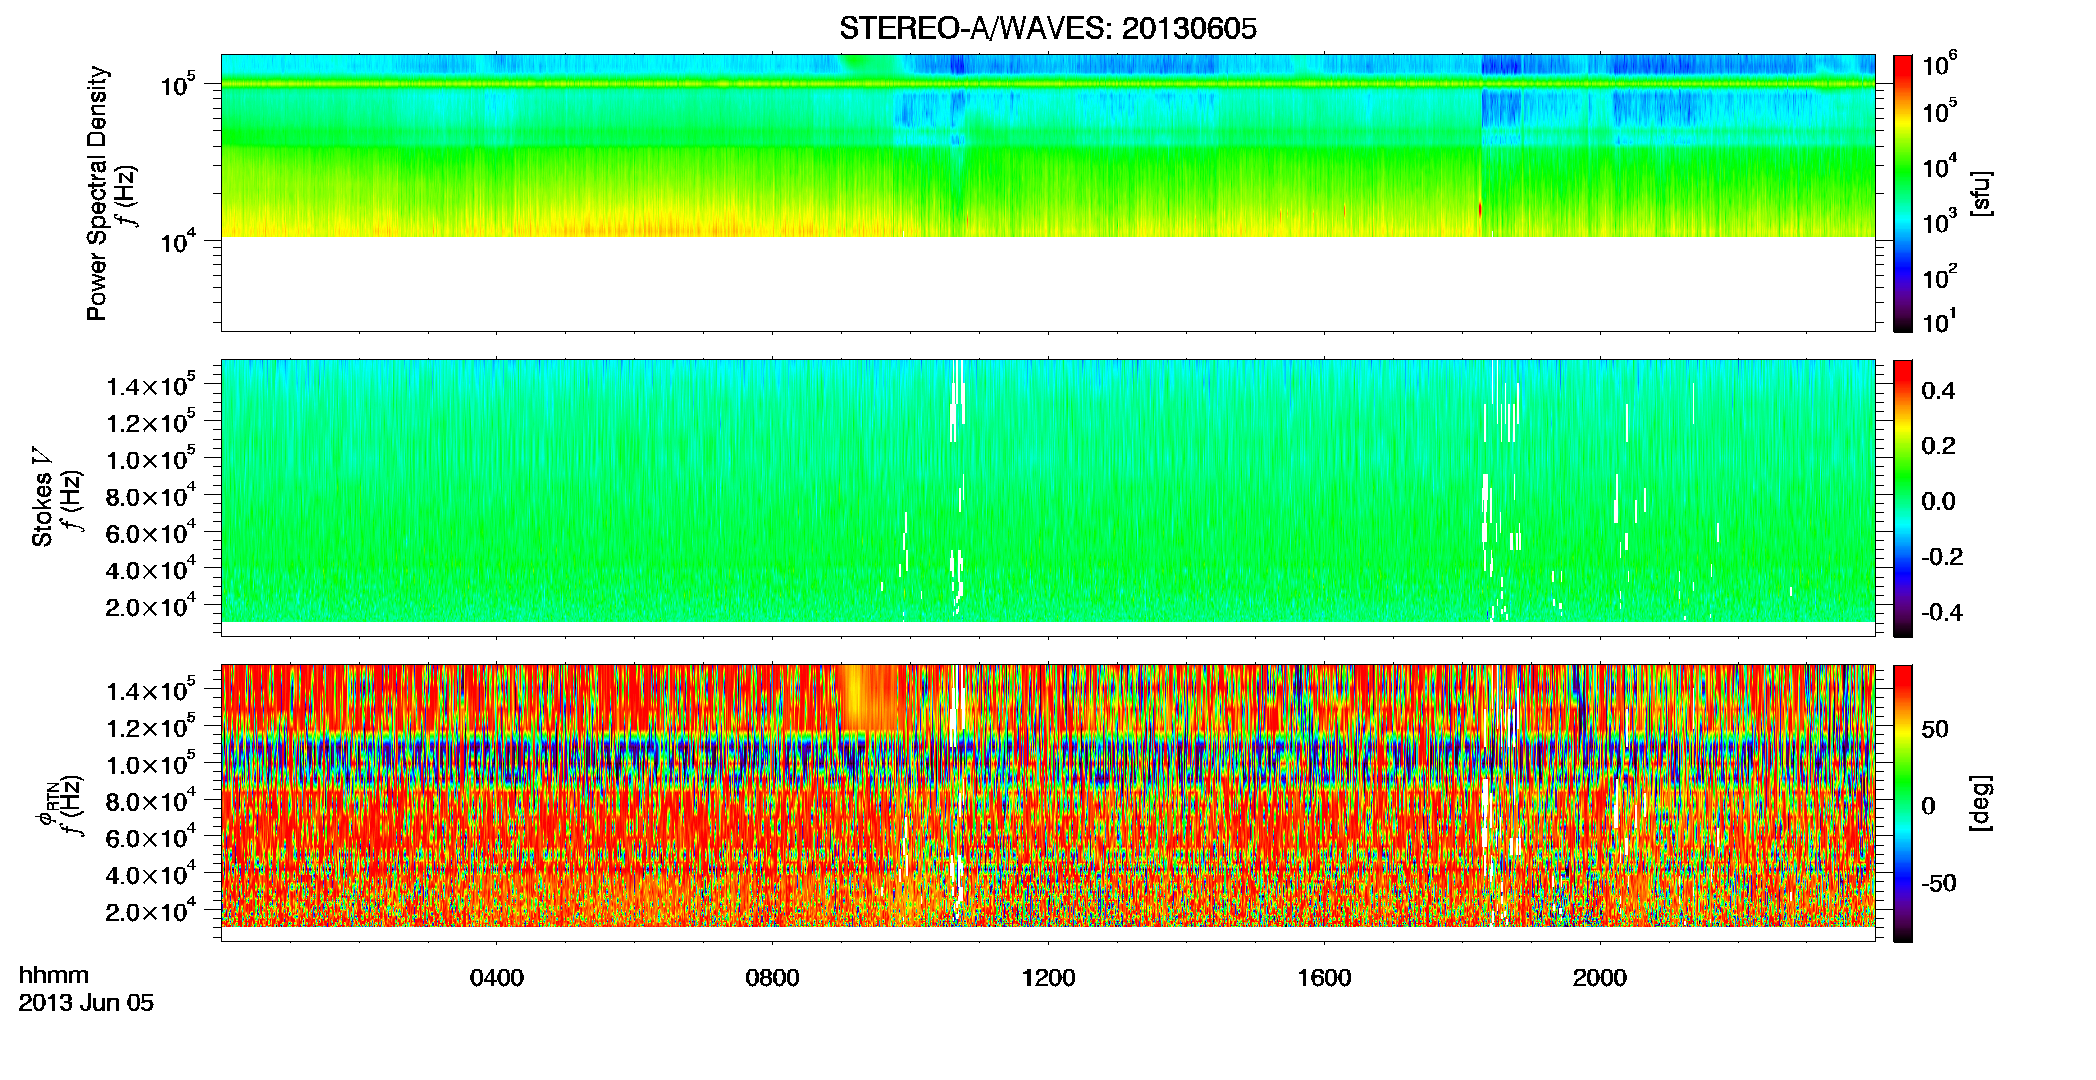
Task: Select the 1.4×10^5 tick of the Stokes V axis
Action: click(x=152, y=385)
